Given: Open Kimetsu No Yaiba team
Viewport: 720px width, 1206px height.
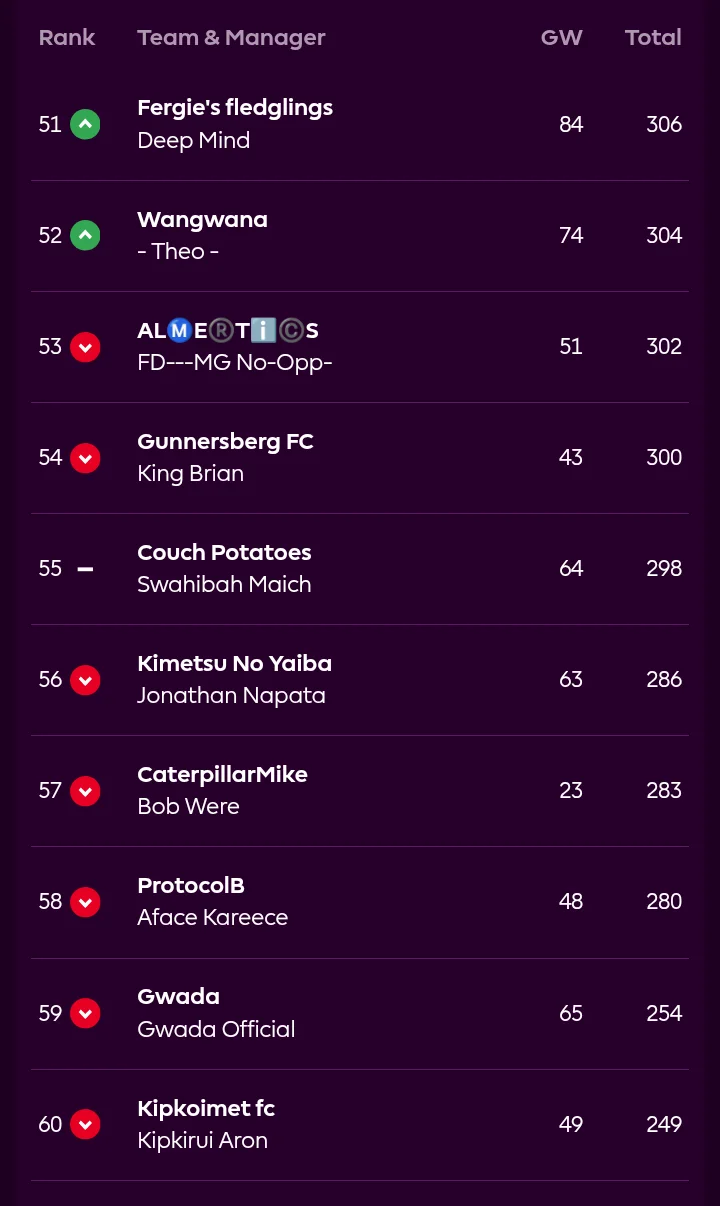Looking at the screenshot, I should pyautogui.click(x=234, y=664).
